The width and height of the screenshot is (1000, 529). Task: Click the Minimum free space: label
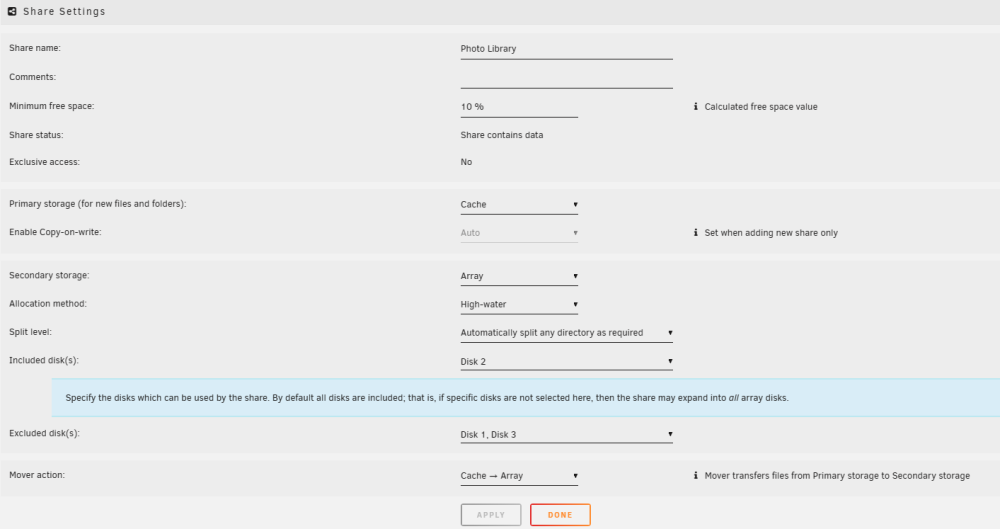coord(52,107)
